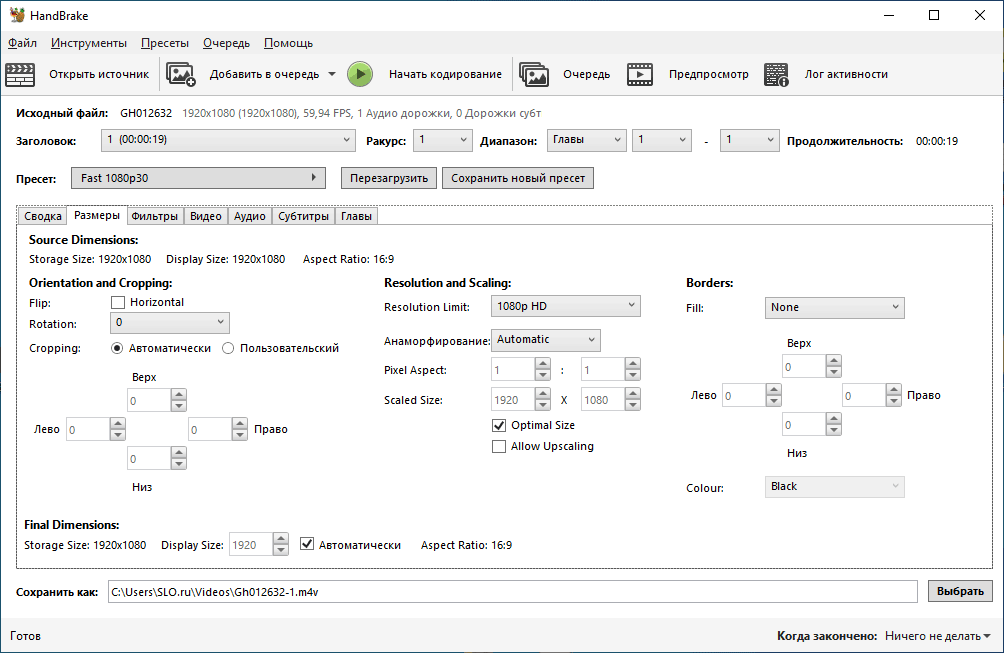Click the GH012632 source file name
Screen dimensions: 1004x653
[146, 113]
